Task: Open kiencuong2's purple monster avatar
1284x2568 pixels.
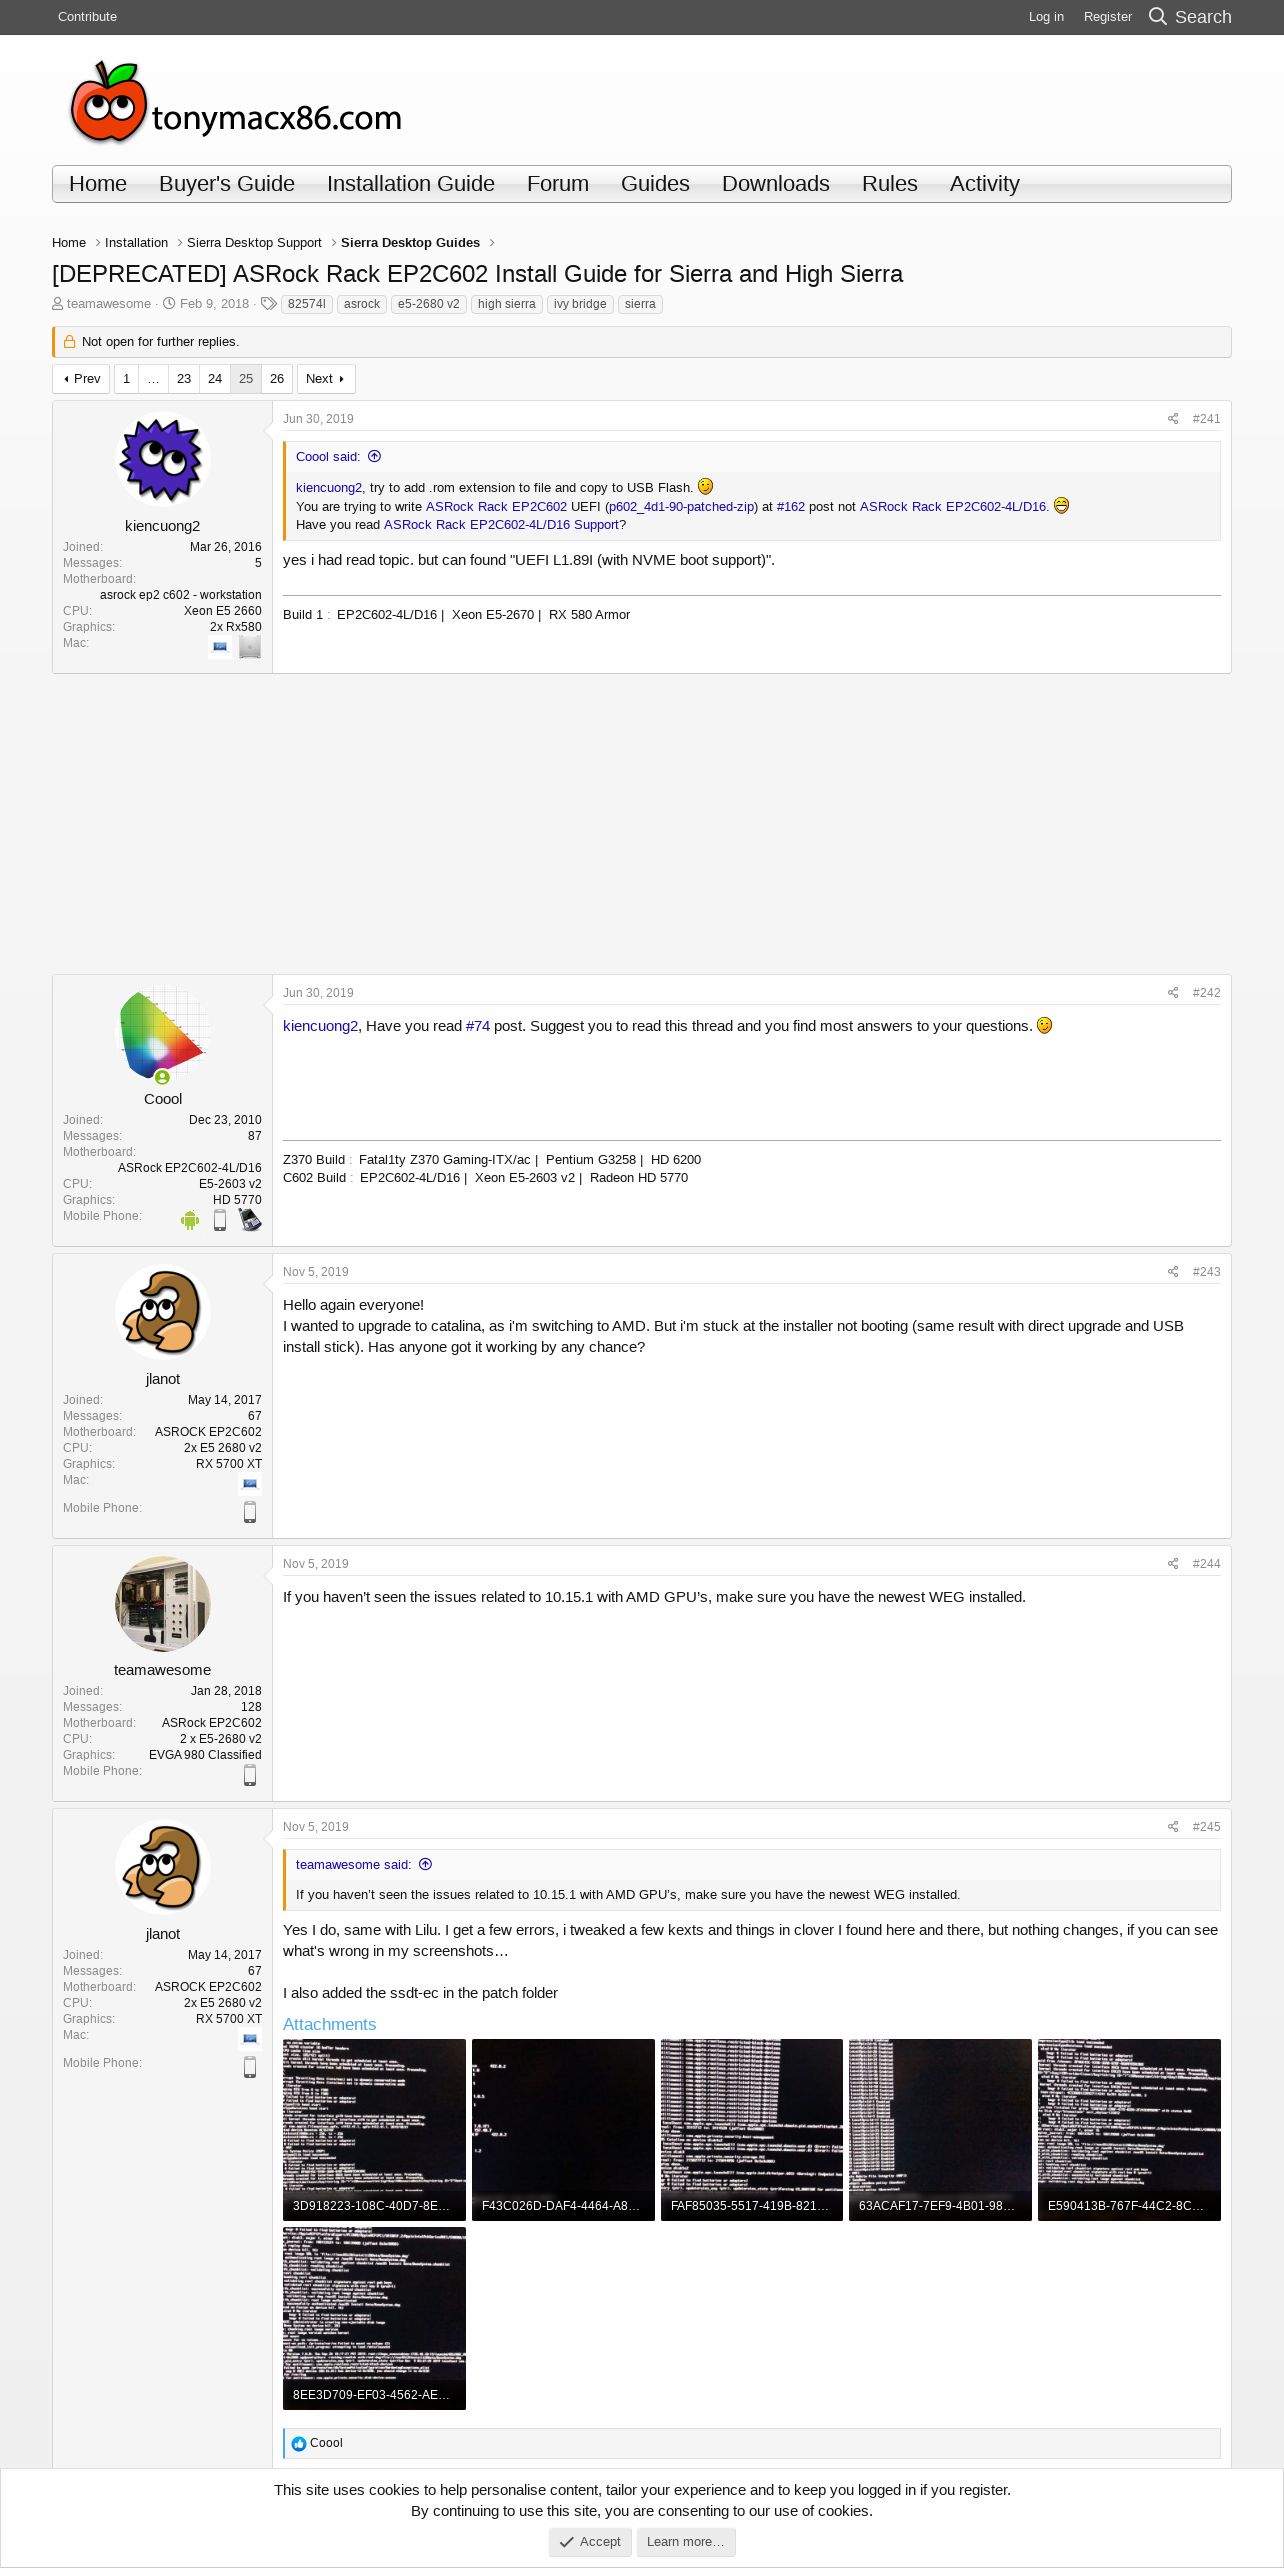Action: coord(162,459)
